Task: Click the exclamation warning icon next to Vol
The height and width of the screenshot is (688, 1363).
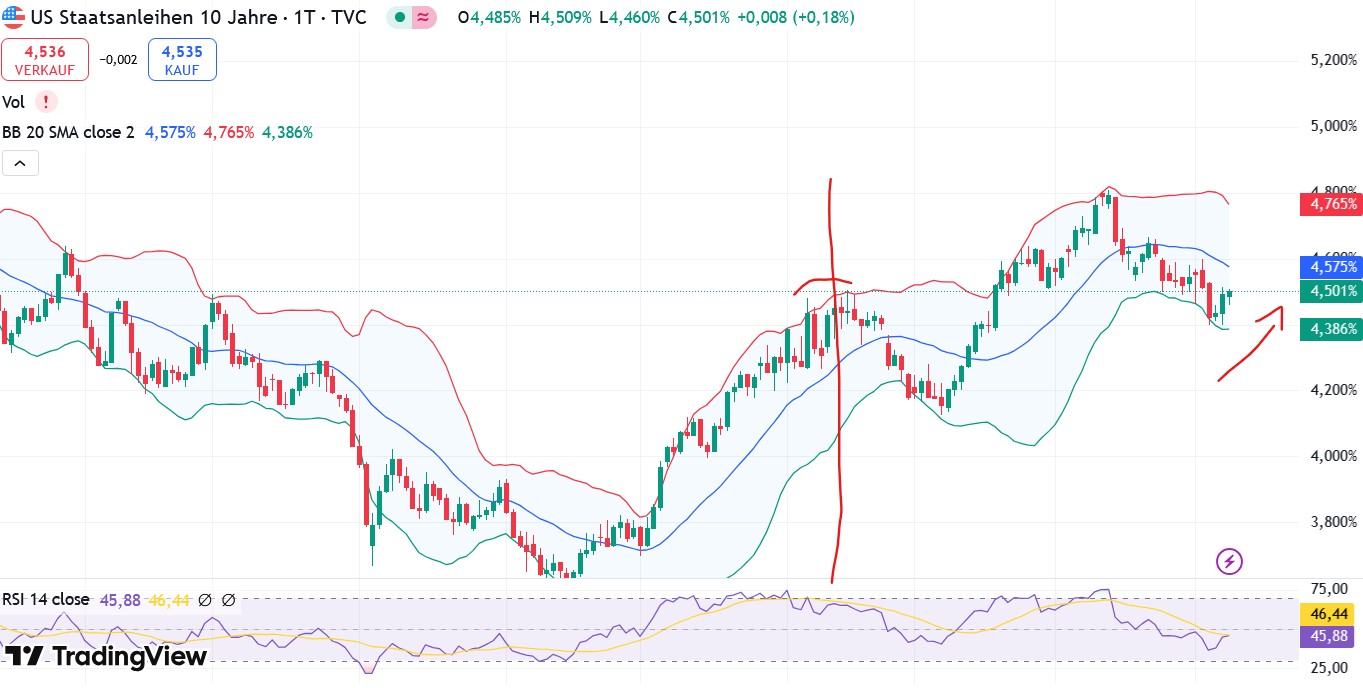Action: [44, 102]
